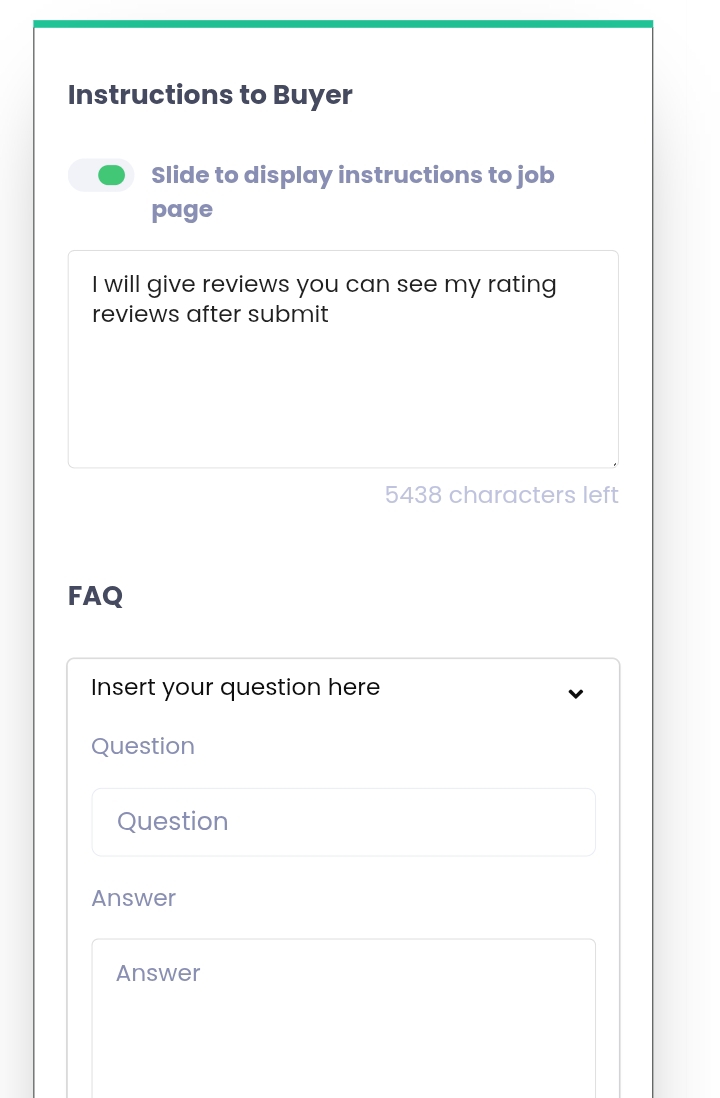Click the FAQ section heading
The image size is (720, 1098).
click(95, 596)
